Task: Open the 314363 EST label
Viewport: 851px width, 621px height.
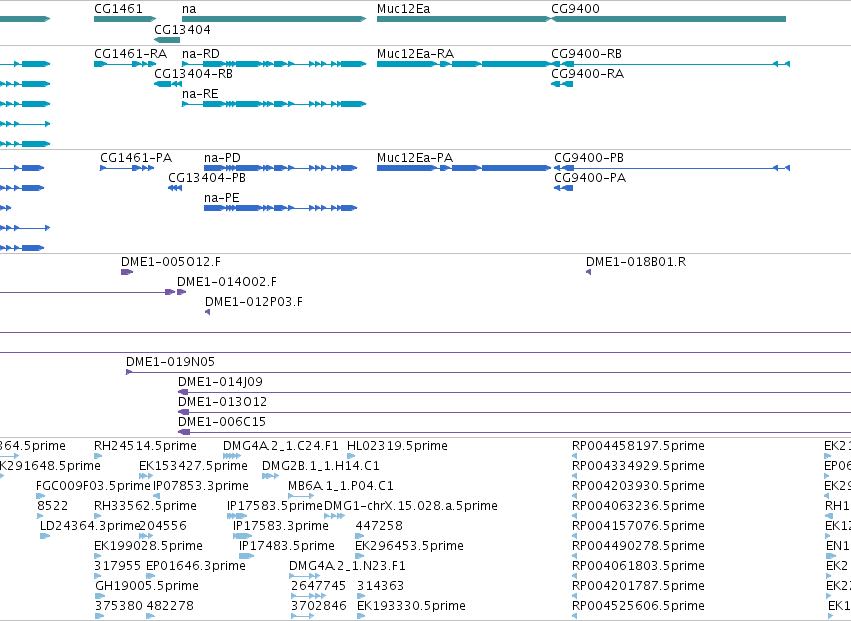Action: click(x=380, y=586)
